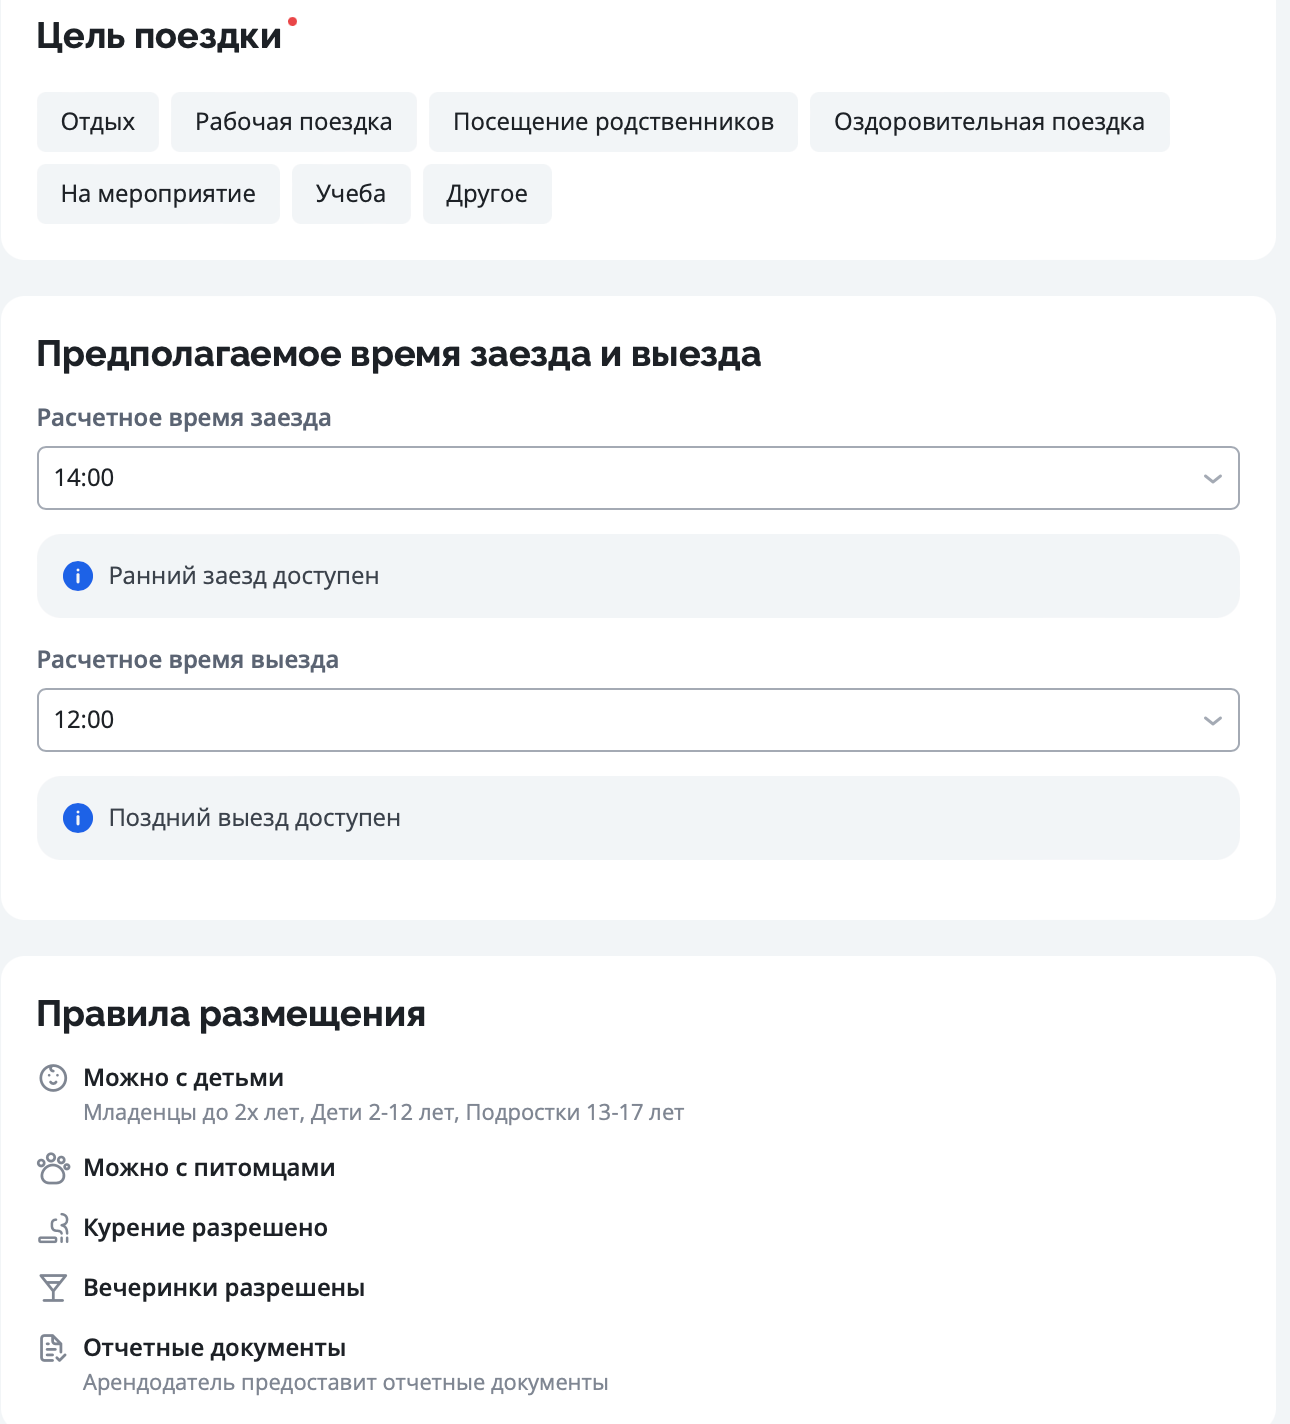Click the smoking allowed icon

point(54,1228)
